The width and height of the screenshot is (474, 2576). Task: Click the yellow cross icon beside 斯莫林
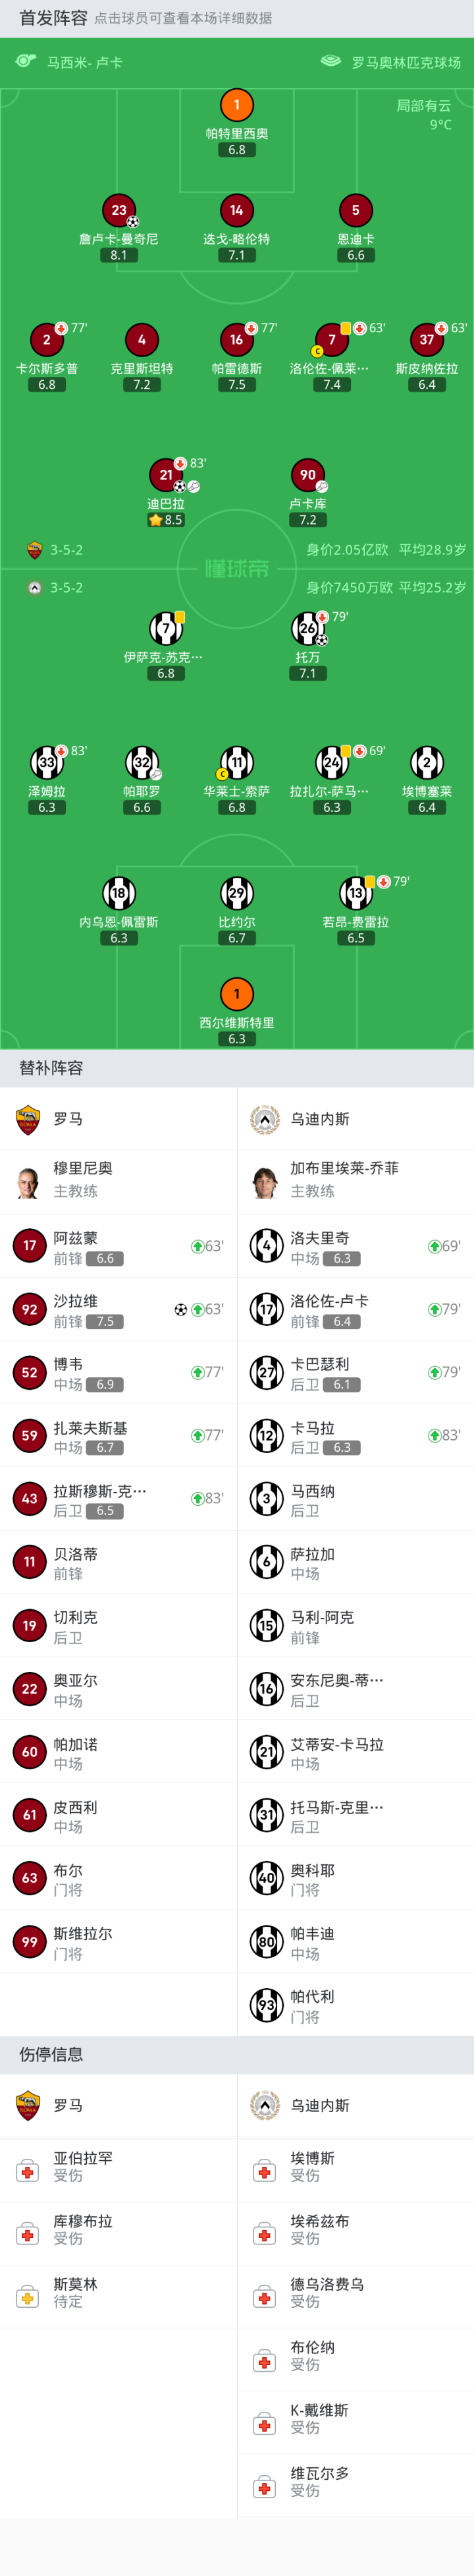tap(27, 2297)
